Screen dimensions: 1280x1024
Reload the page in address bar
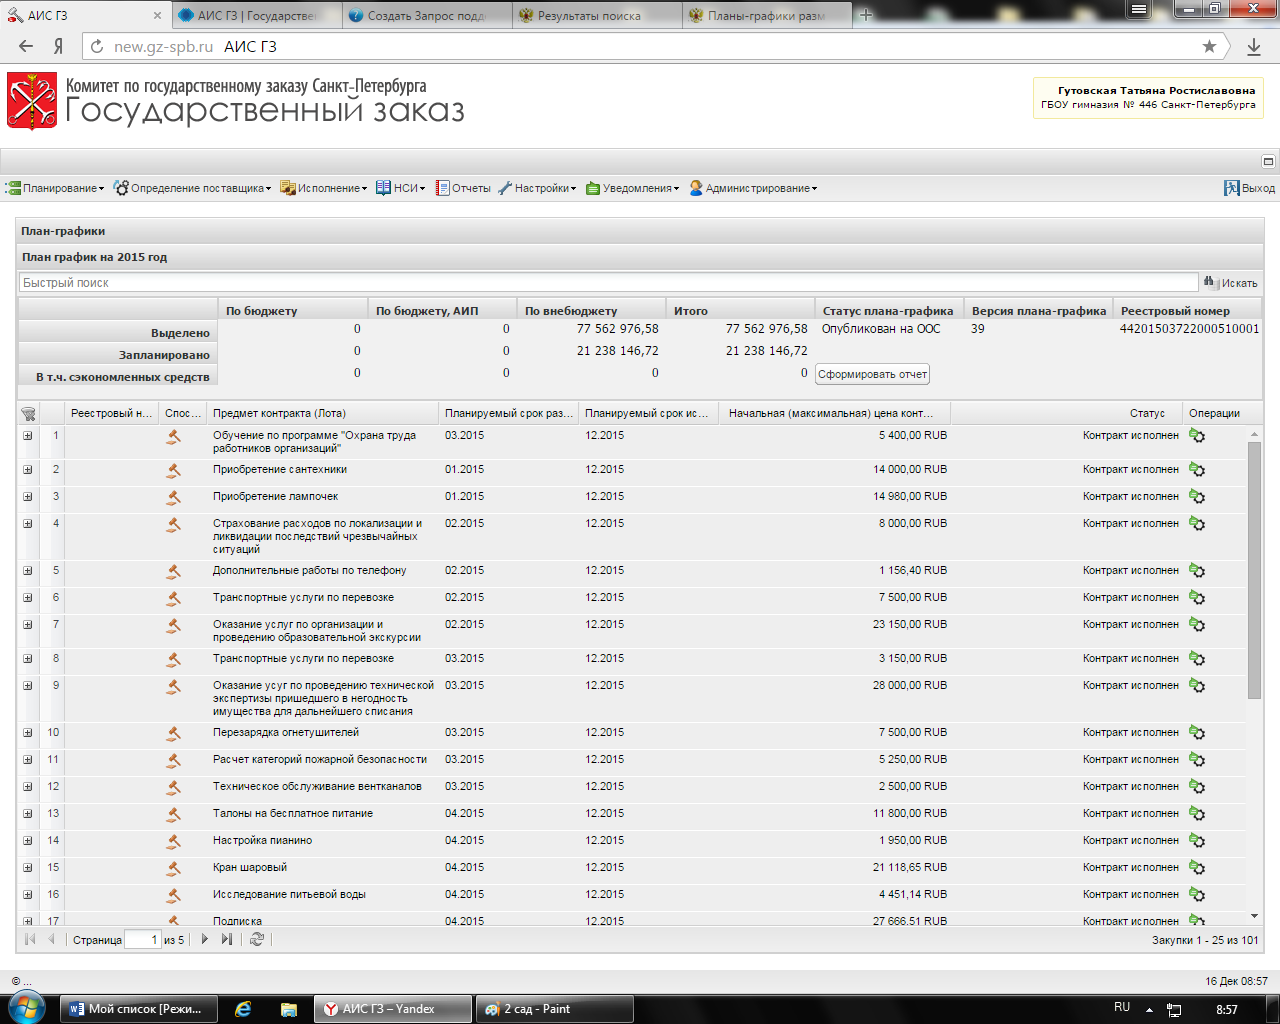click(x=97, y=46)
